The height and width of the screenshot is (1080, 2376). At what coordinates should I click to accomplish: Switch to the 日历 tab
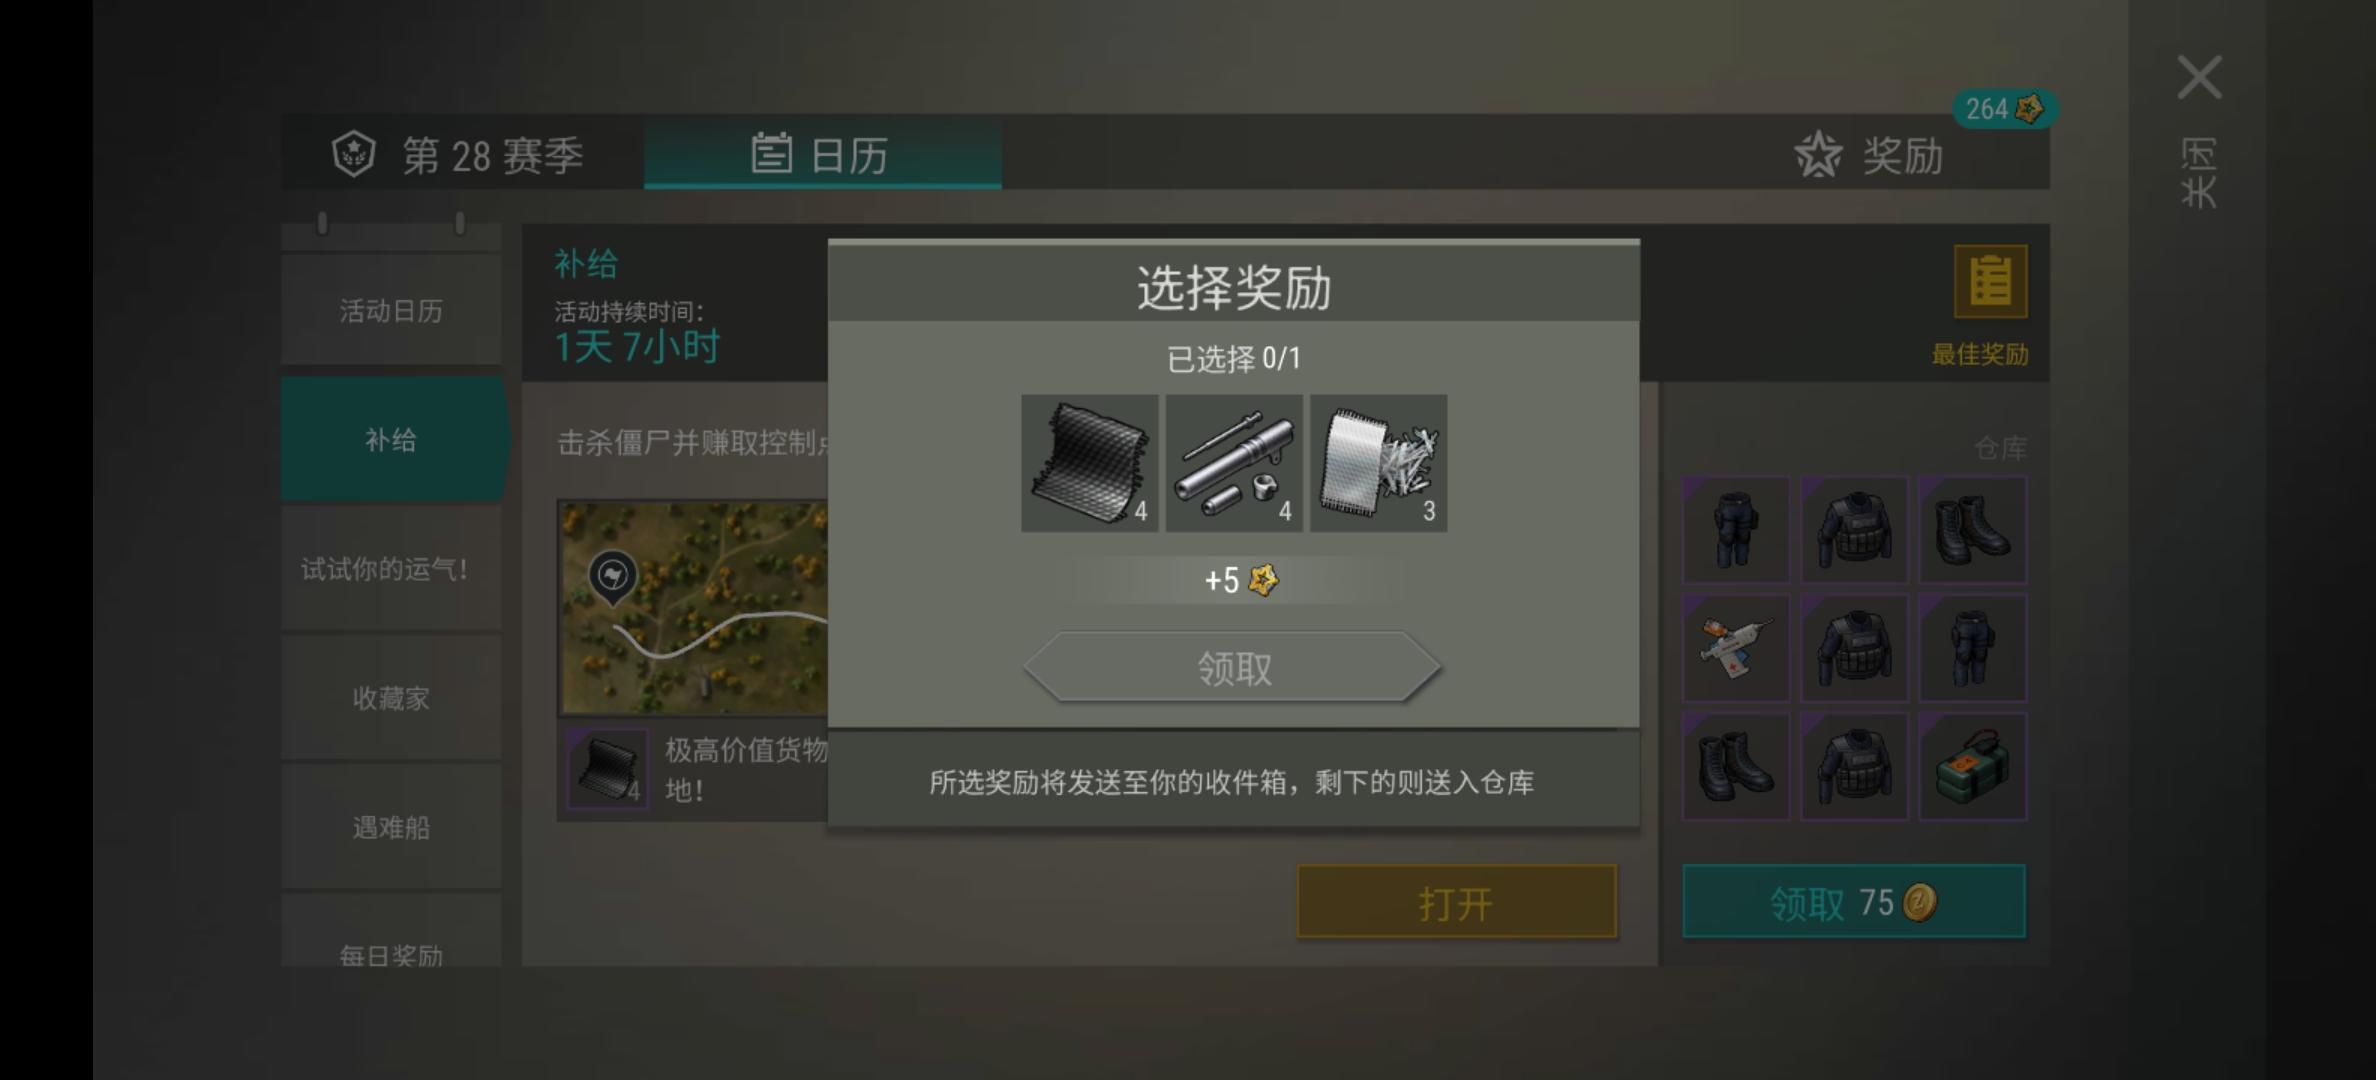[x=822, y=154]
